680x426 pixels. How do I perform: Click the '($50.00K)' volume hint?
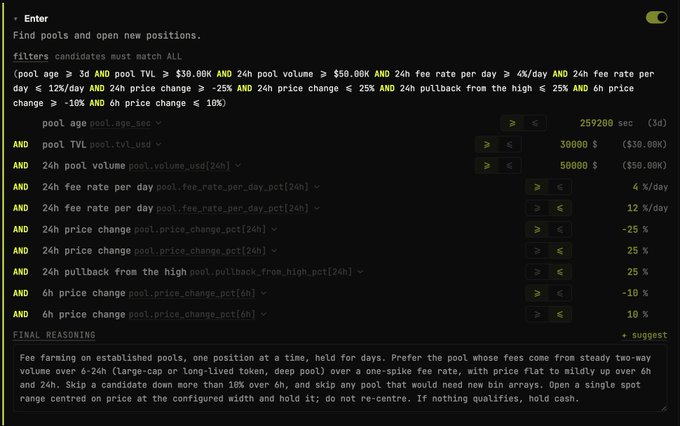[x=644, y=166]
